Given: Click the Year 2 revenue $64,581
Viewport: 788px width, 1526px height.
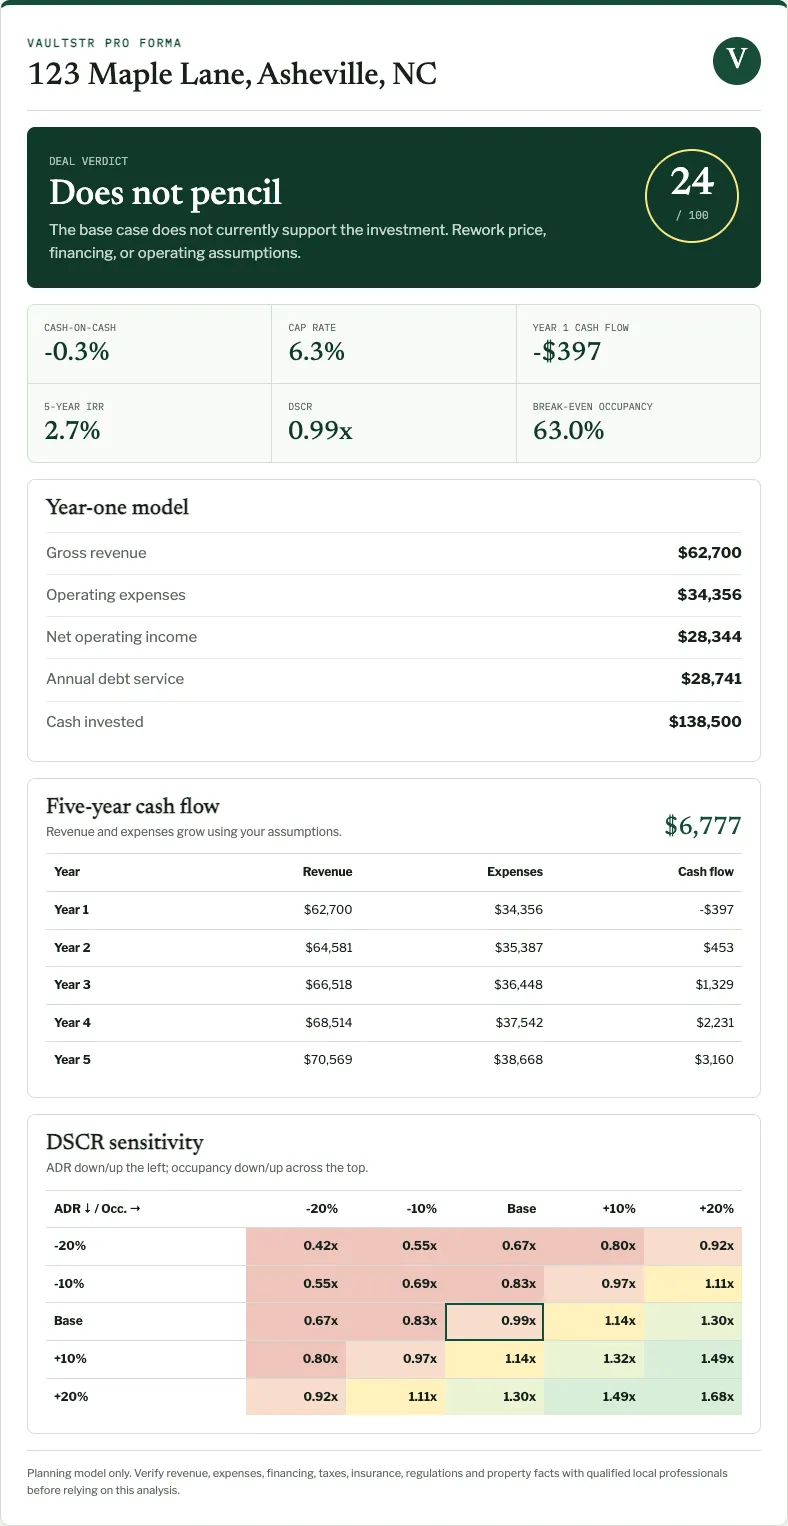Looking at the screenshot, I should coord(329,947).
